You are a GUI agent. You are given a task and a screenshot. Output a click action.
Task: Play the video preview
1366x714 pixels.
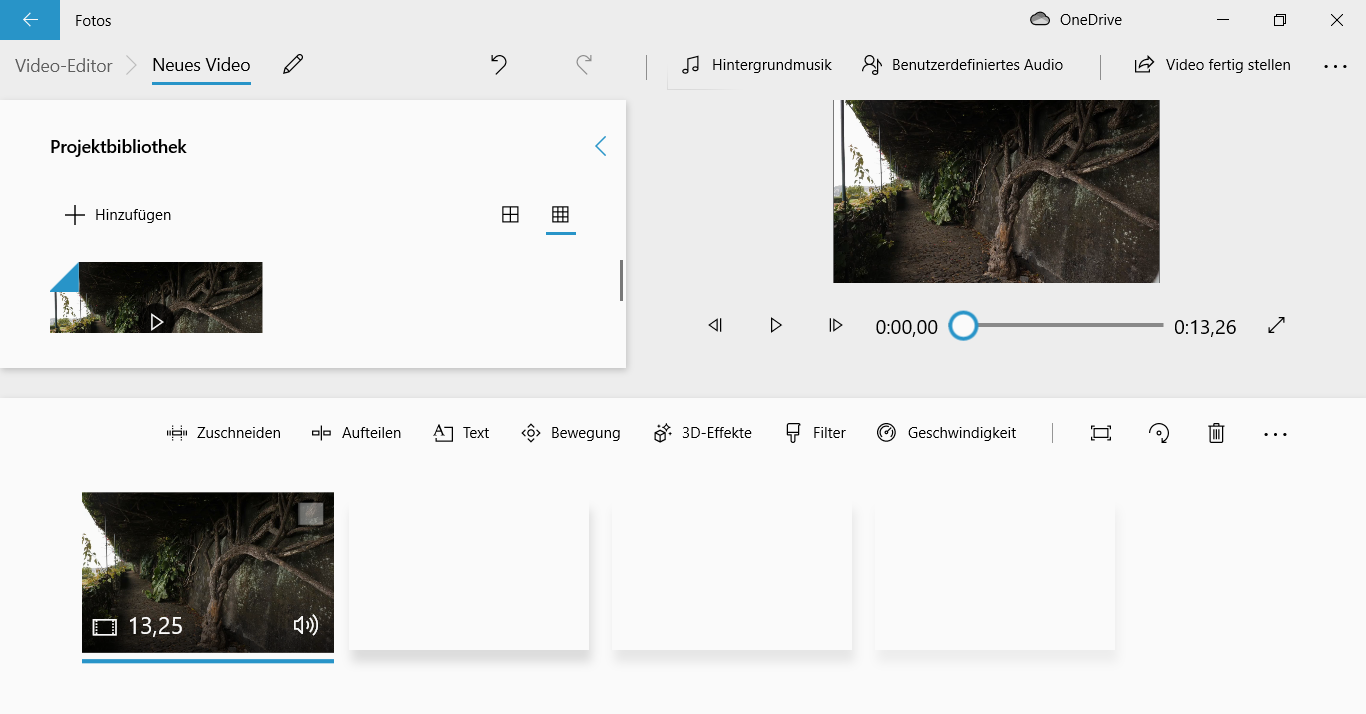click(x=775, y=325)
